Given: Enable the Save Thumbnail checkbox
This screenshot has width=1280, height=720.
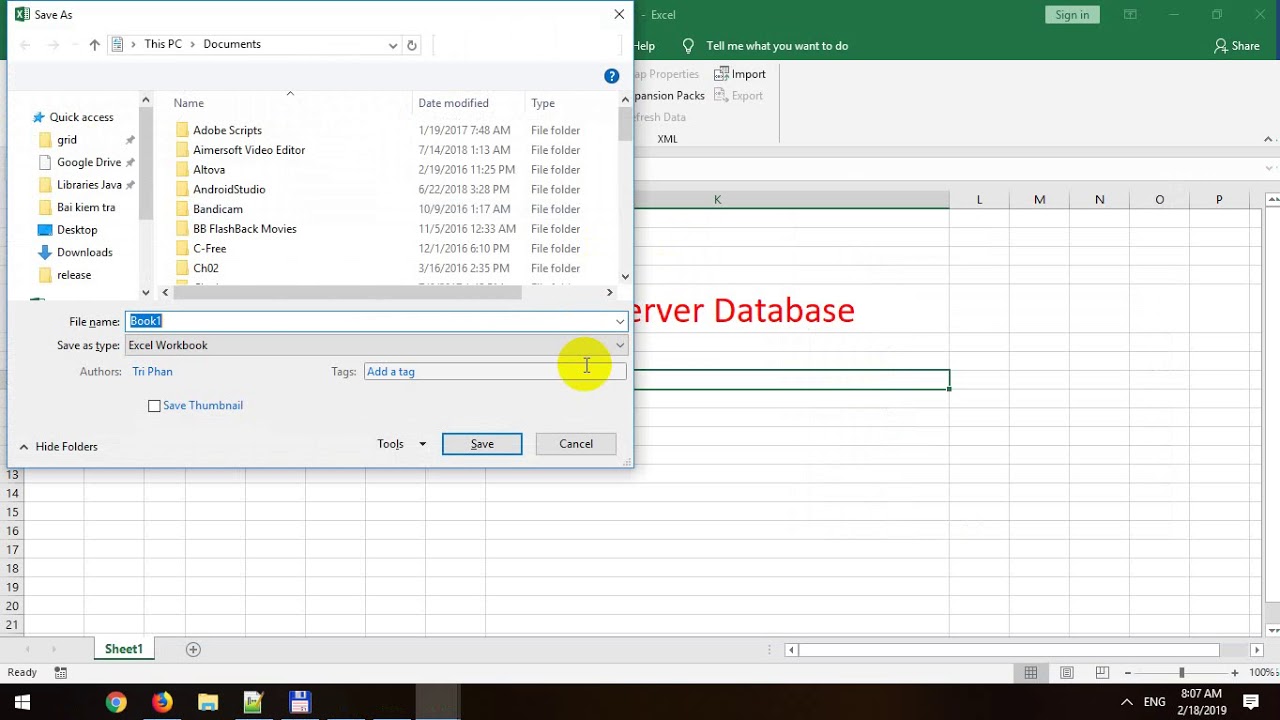Looking at the screenshot, I should tap(154, 406).
